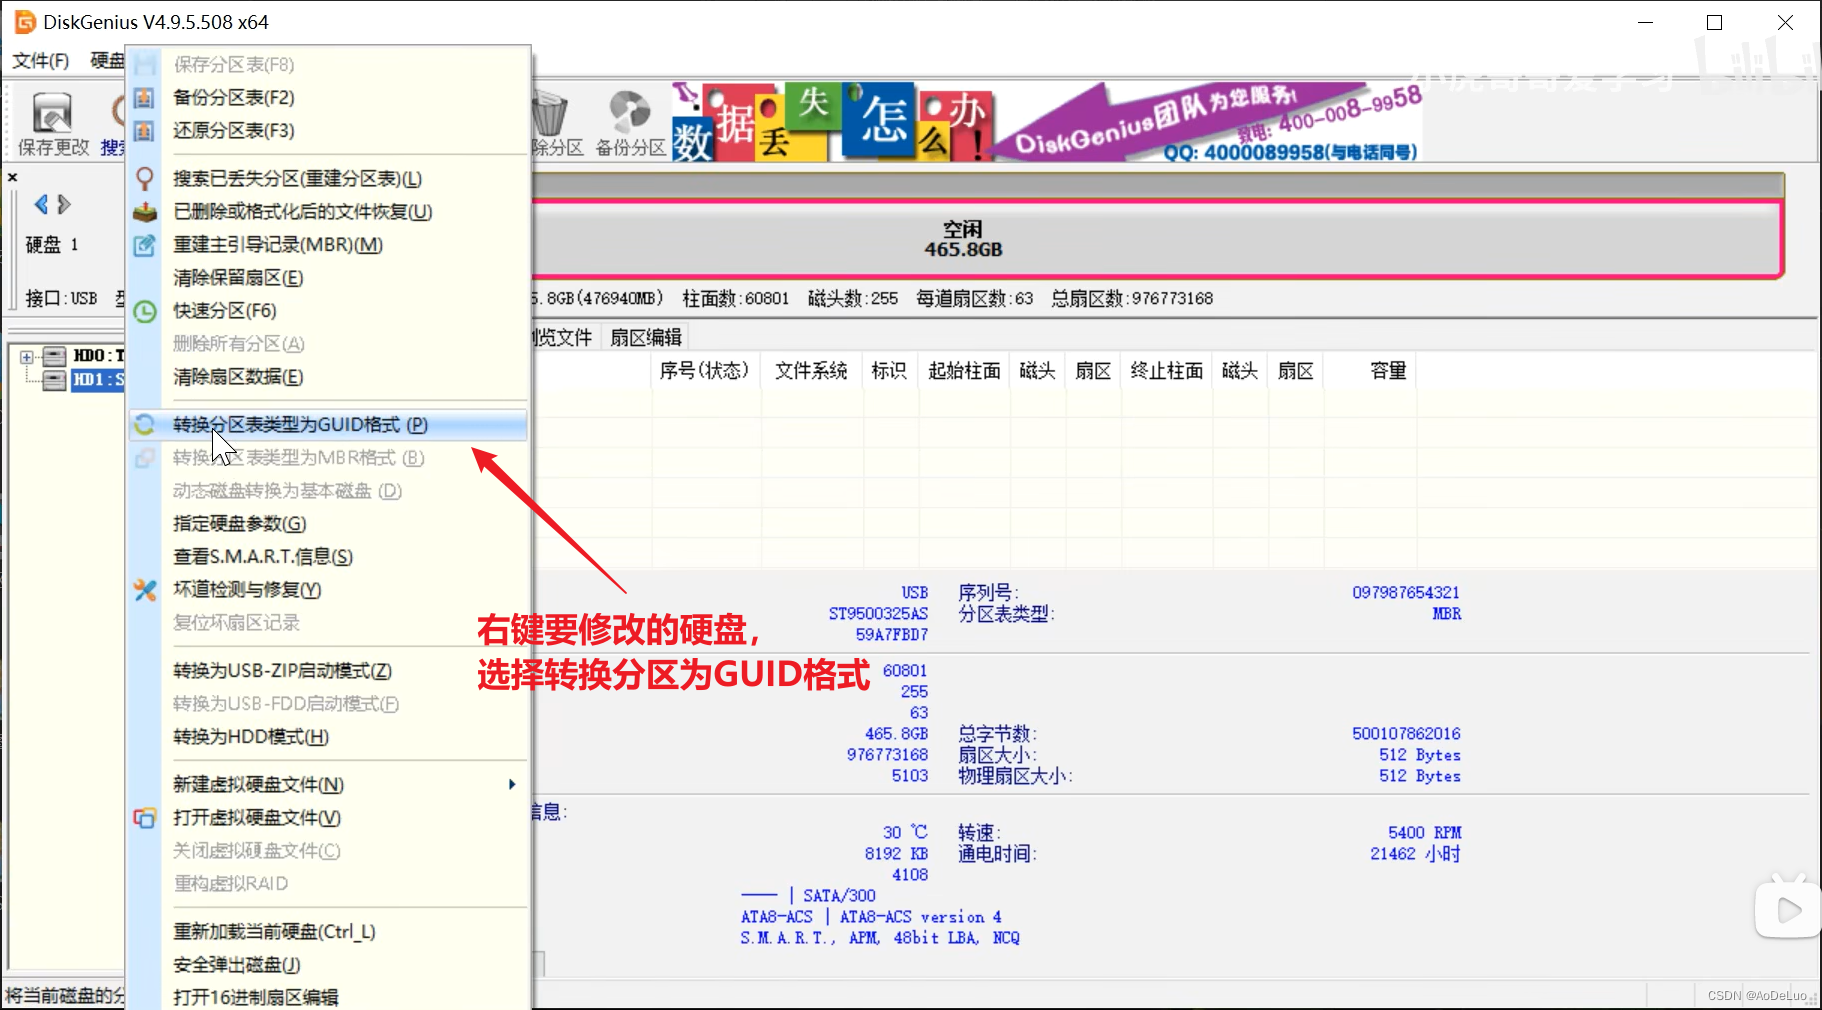
Task: Click power-on time 21462 小时
Action: point(1415,854)
